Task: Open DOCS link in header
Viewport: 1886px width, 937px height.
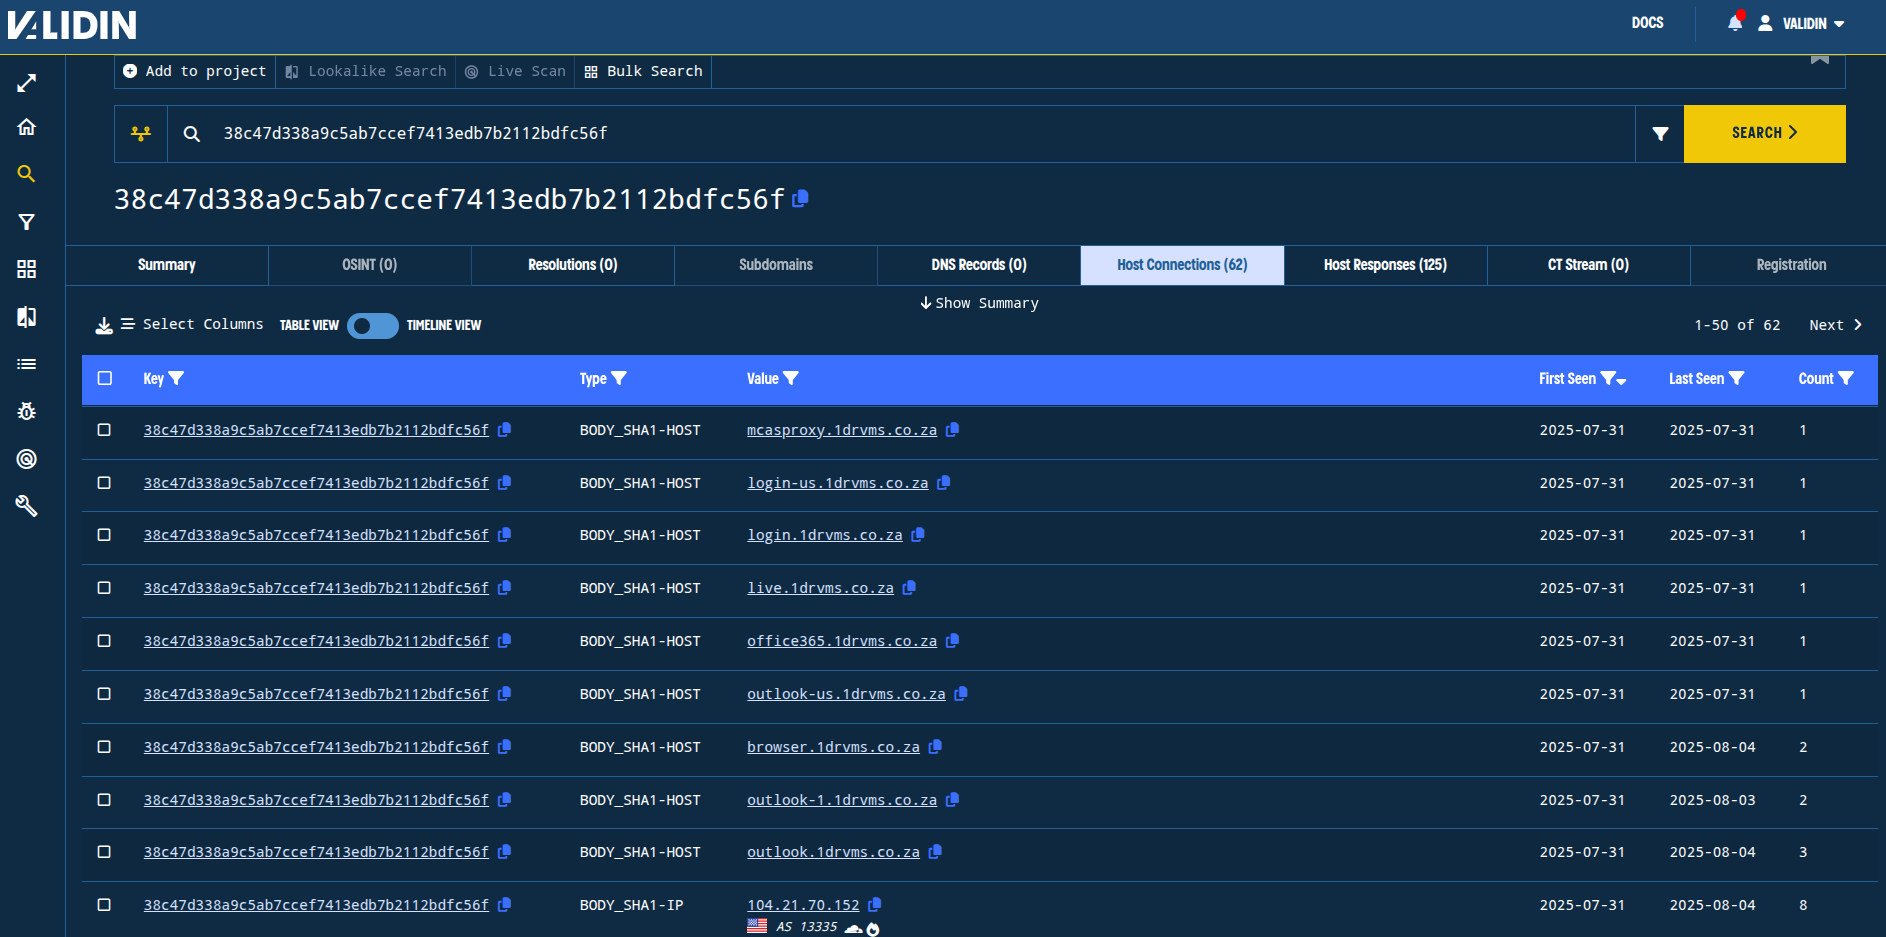Action: 1647,23
